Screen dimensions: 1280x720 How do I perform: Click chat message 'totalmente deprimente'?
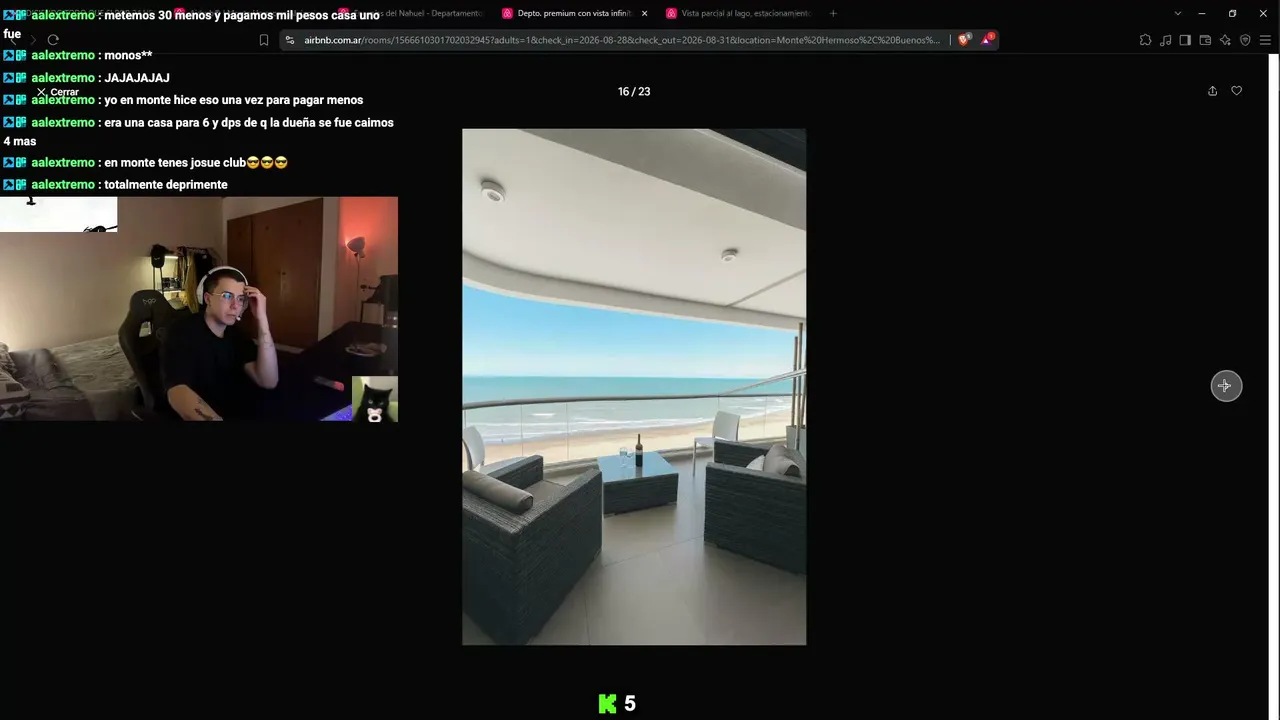click(166, 185)
